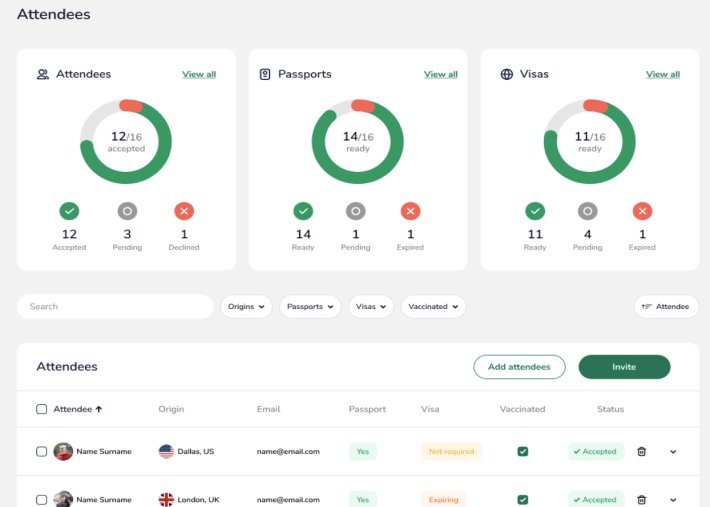Toggle the select-all checkbox in Attendee header
Screen dimensions: 710x507
42,409
